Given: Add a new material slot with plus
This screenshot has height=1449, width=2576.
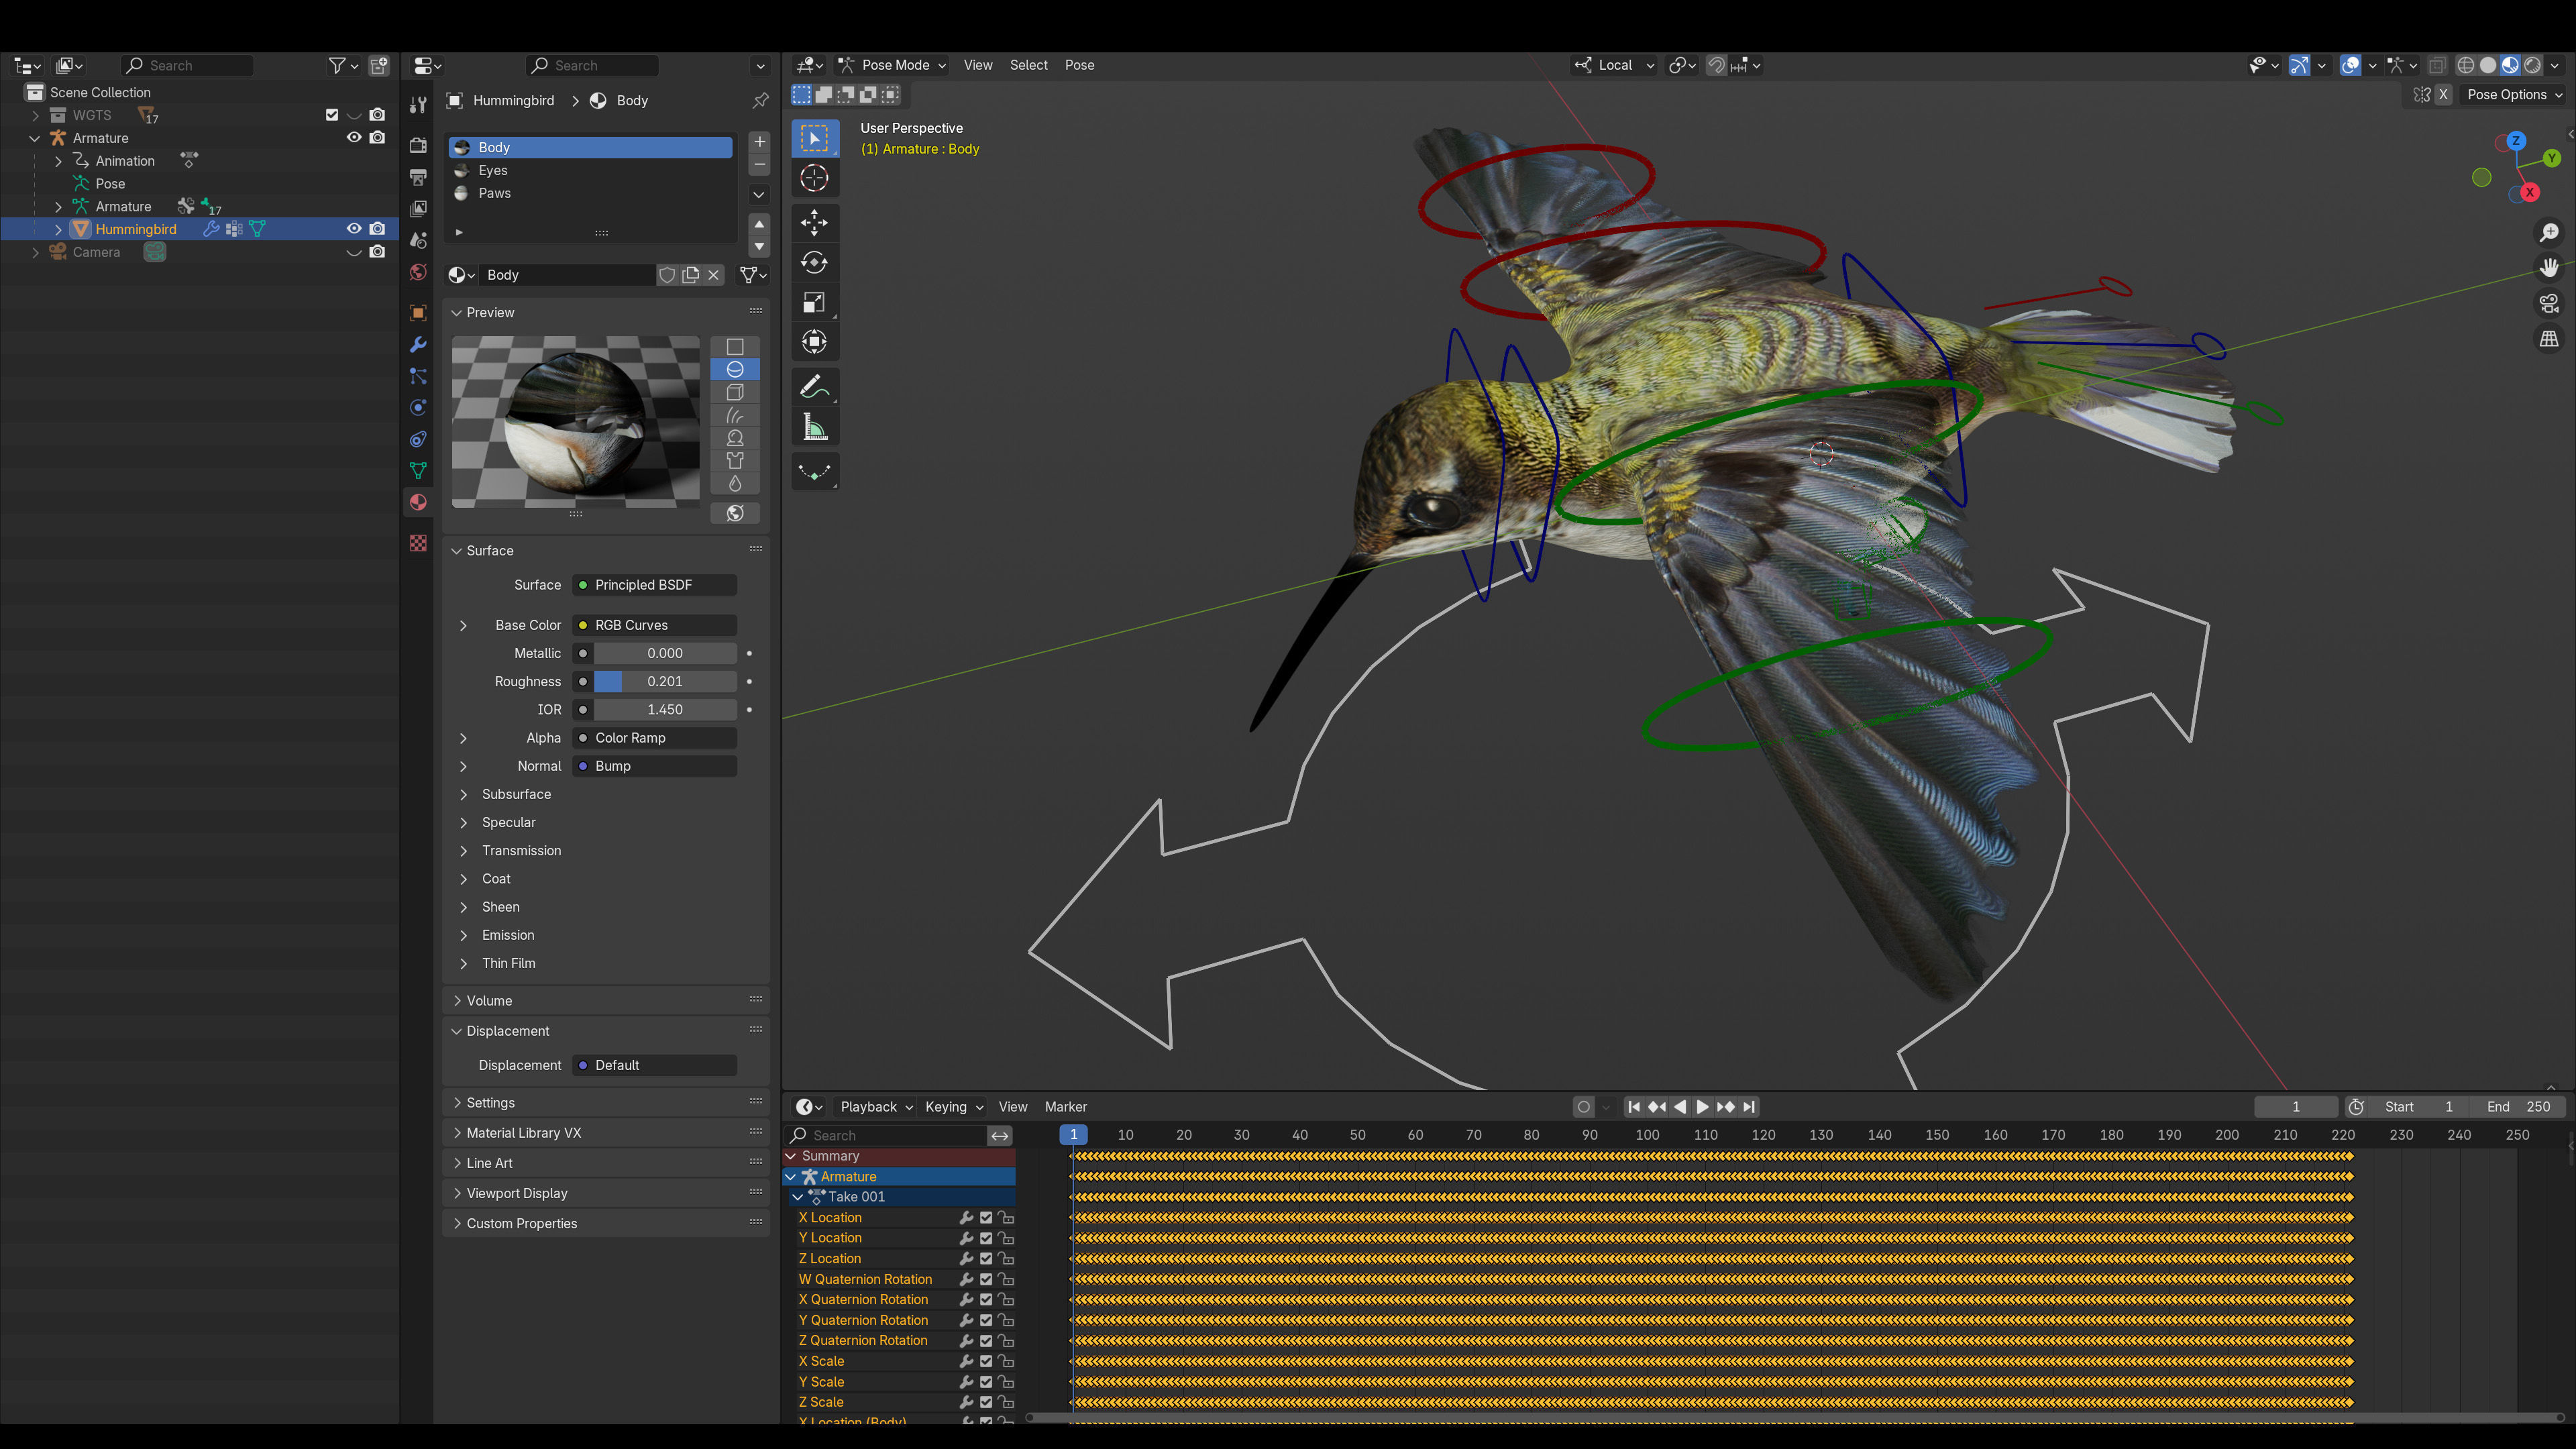Looking at the screenshot, I should tap(759, 141).
